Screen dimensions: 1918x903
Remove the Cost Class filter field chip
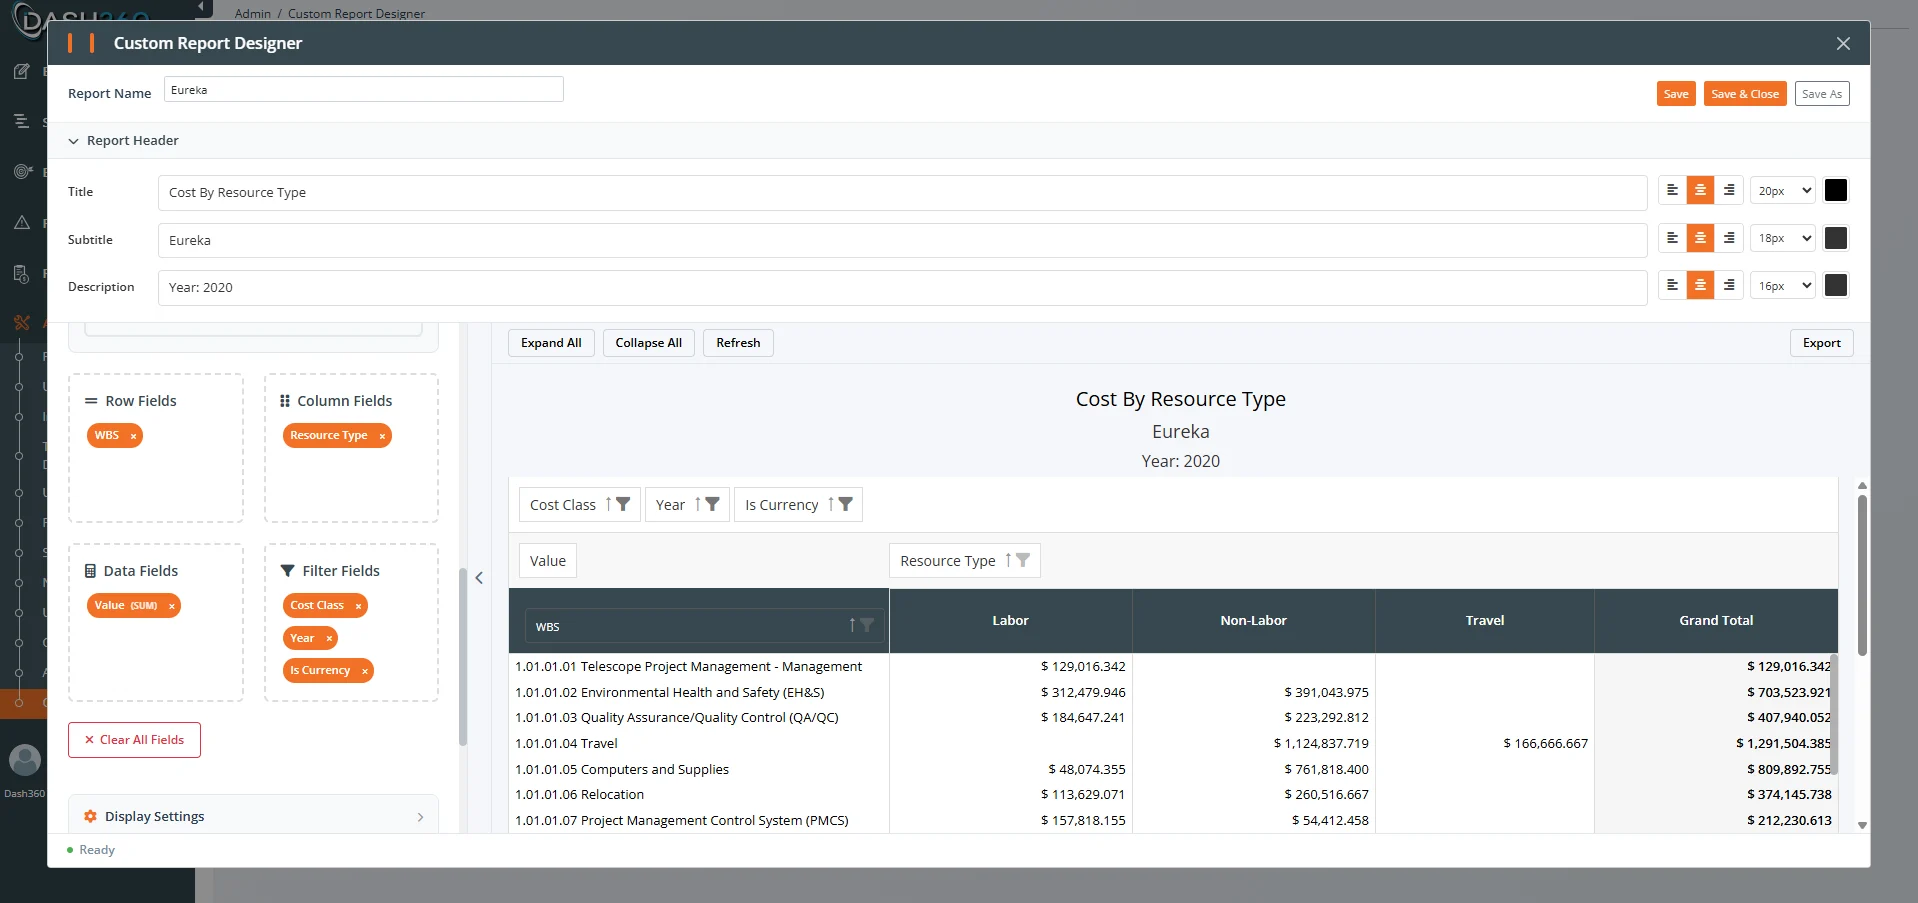pyautogui.click(x=358, y=606)
